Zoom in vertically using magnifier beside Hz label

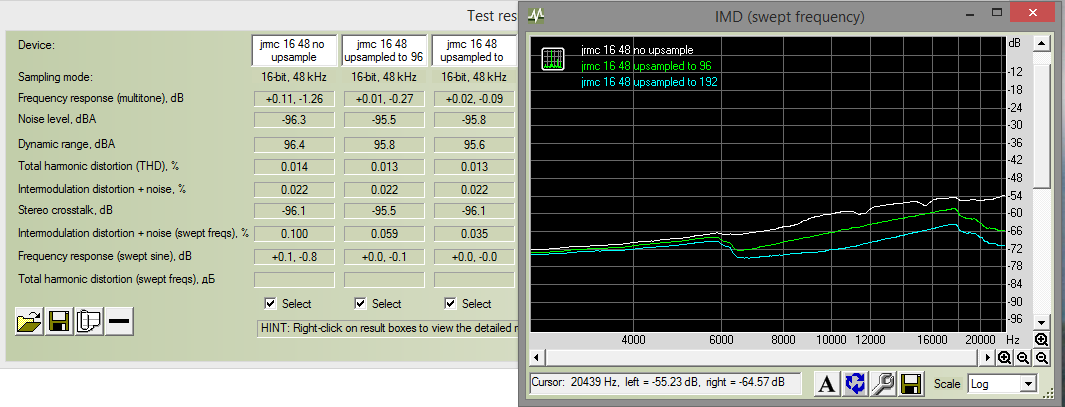pyautogui.click(x=1042, y=339)
